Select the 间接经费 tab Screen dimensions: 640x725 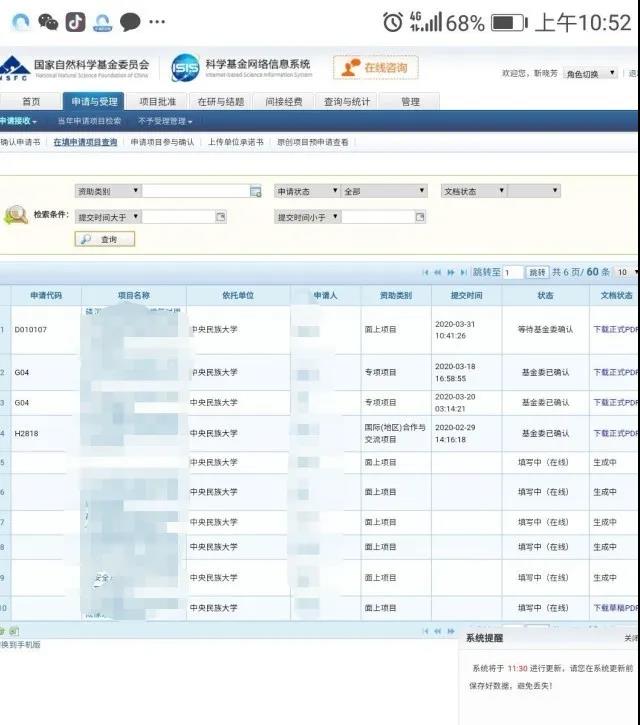coord(283,101)
